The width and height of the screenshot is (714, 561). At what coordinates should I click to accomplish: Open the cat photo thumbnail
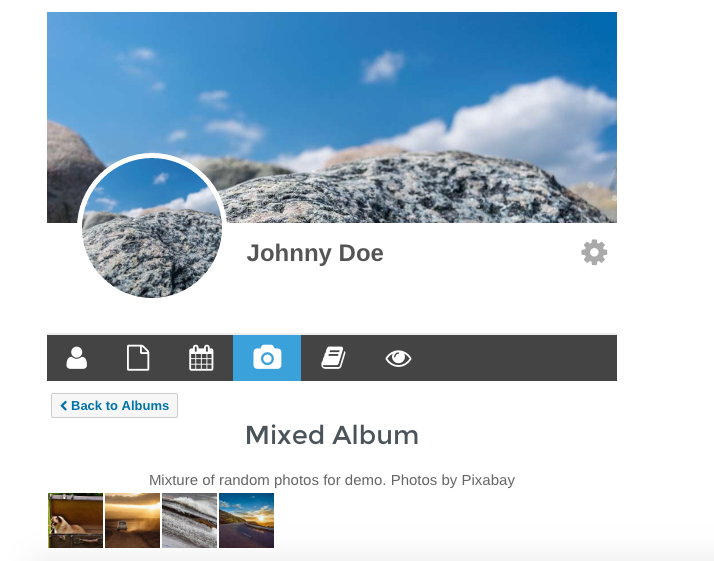tap(76, 520)
